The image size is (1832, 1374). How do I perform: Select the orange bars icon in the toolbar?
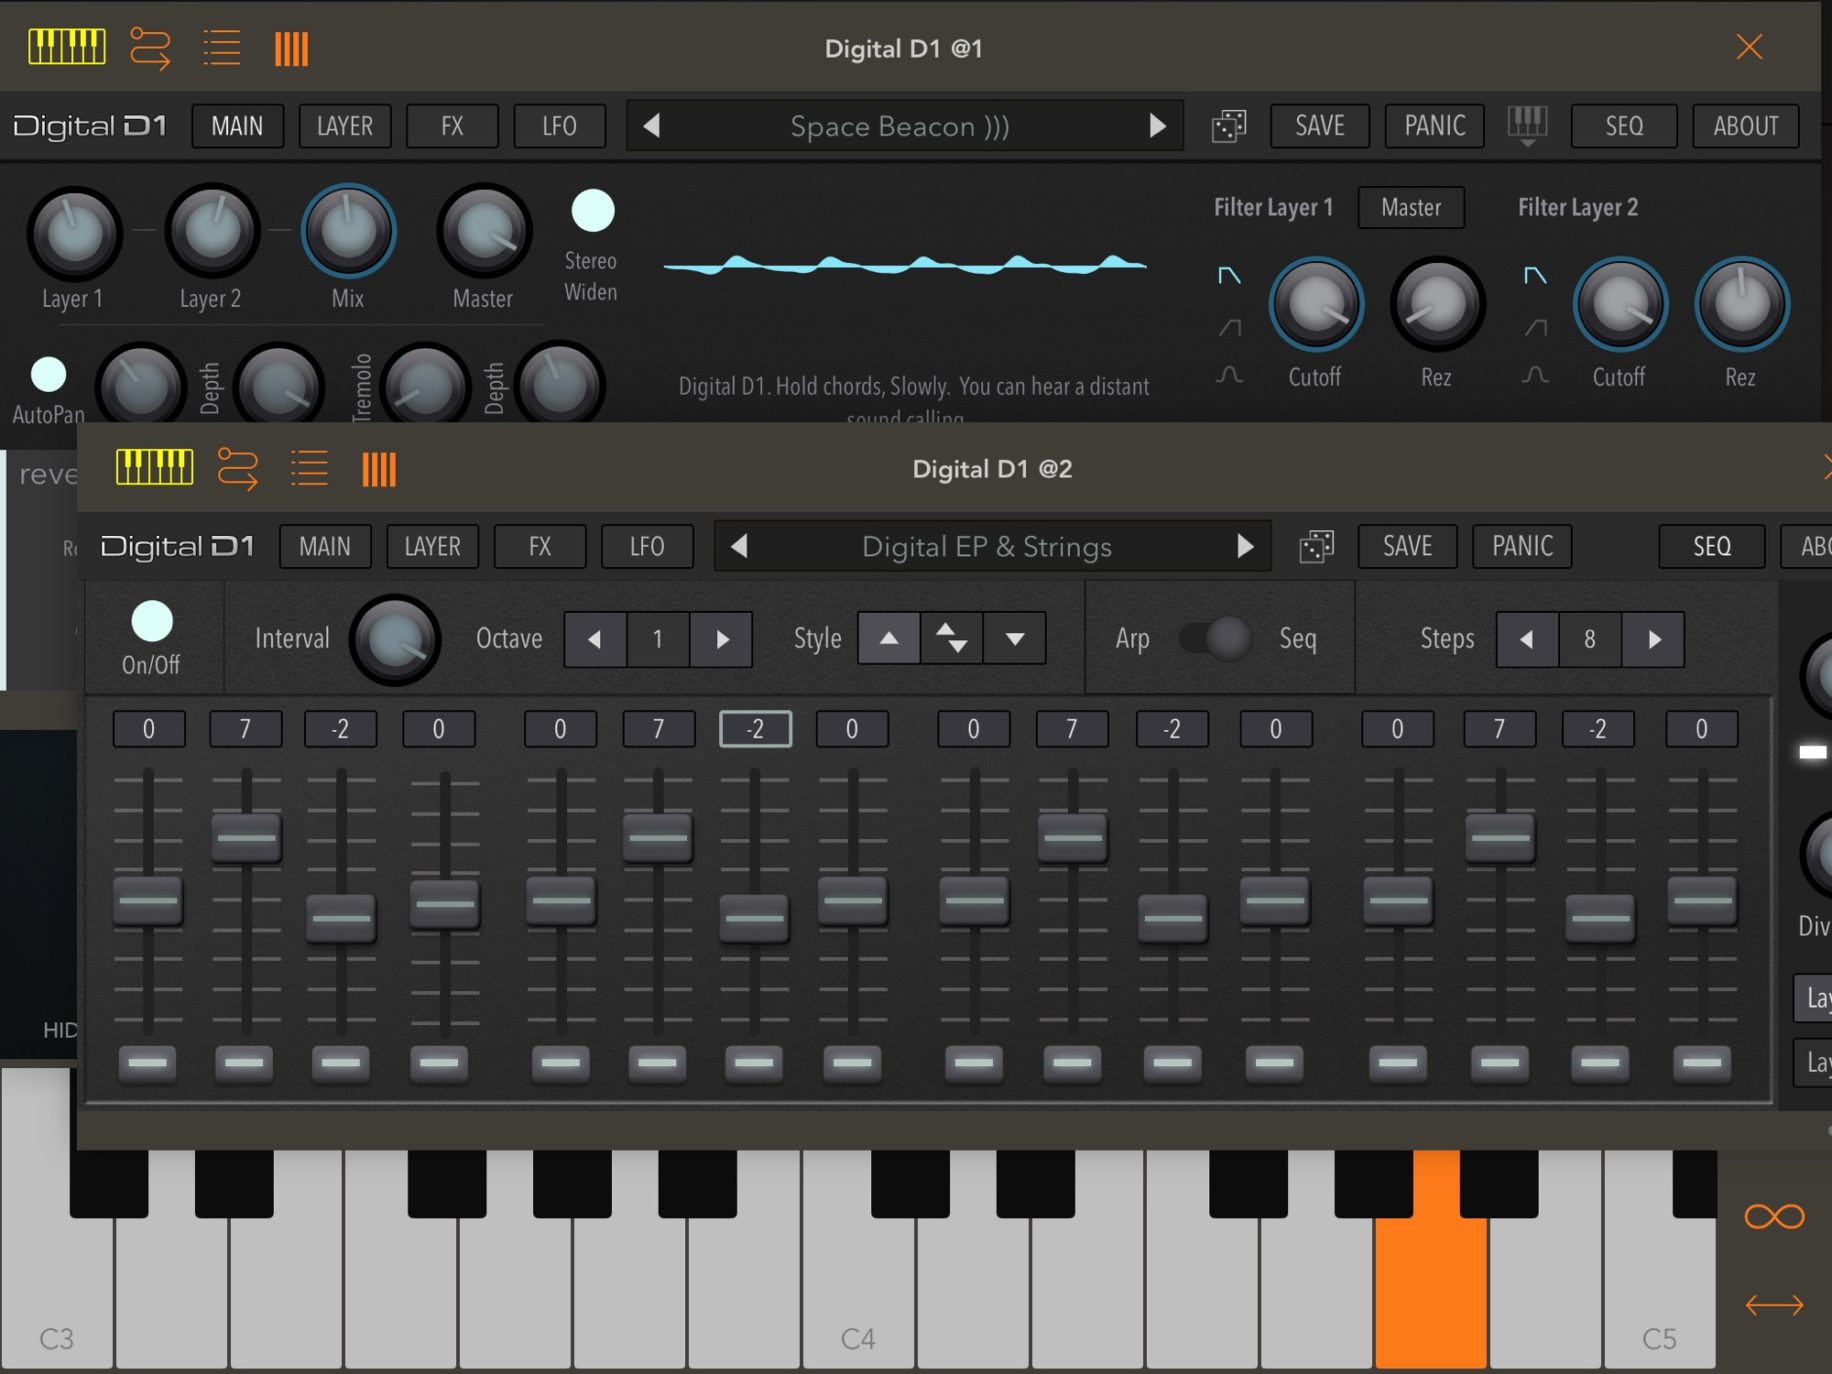291,46
